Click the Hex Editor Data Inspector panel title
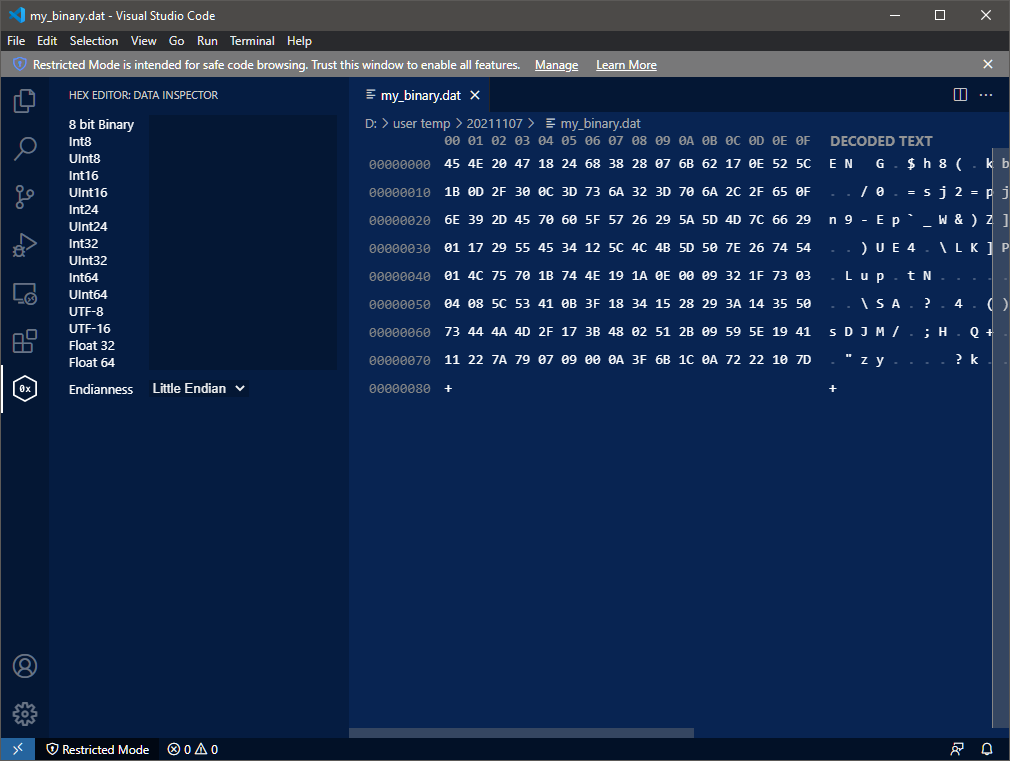The image size is (1010, 761). [x=143, y=95]
